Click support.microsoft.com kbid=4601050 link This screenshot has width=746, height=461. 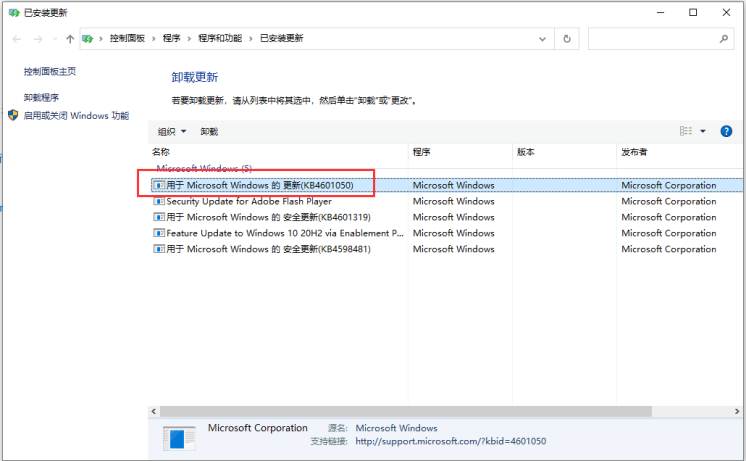click(x=451, y=441)
